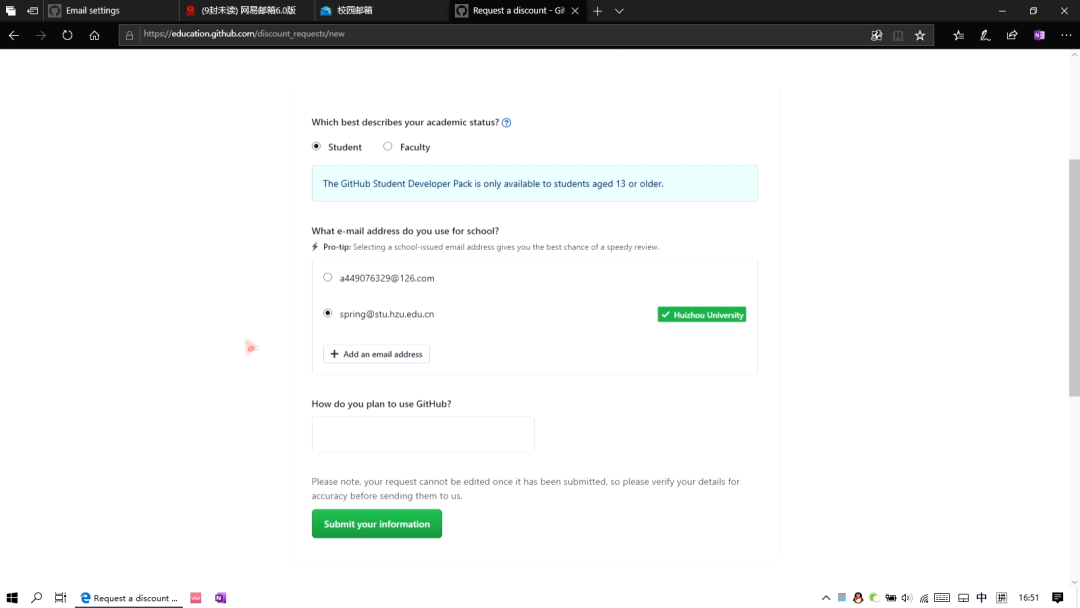
Task: Click Add an email address button
Action: pyautogui.click(x=376, y=354)
